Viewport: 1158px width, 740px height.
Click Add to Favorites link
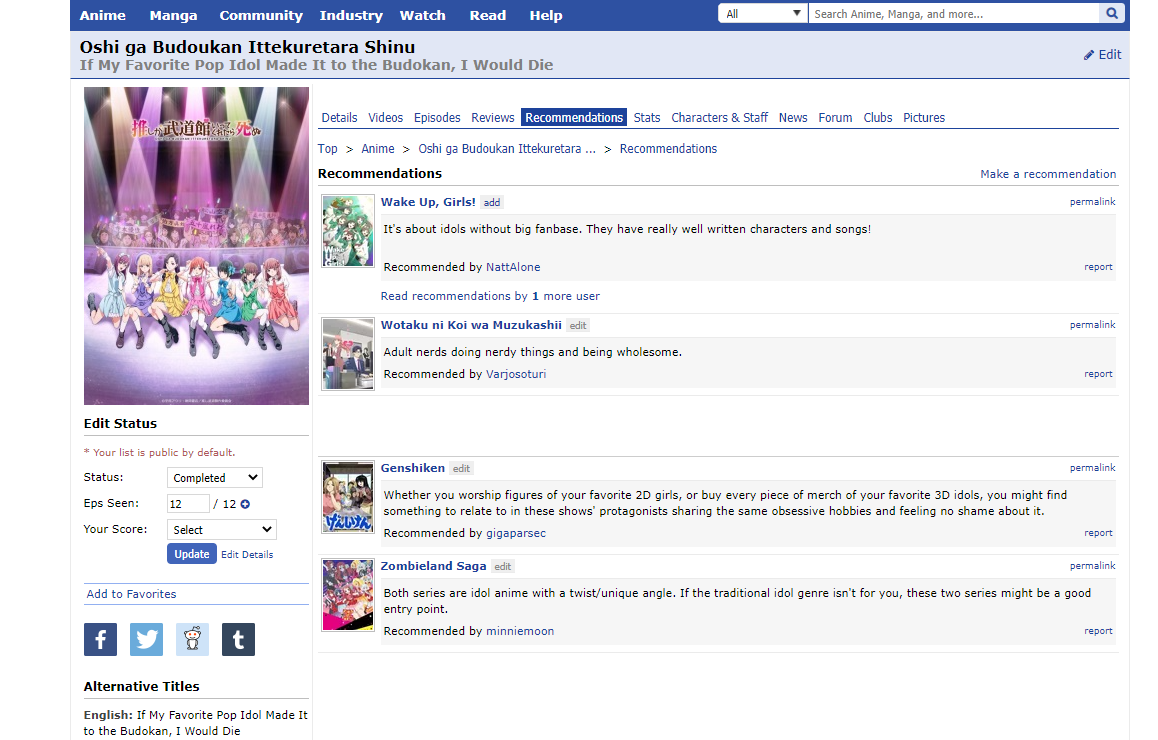131,594
